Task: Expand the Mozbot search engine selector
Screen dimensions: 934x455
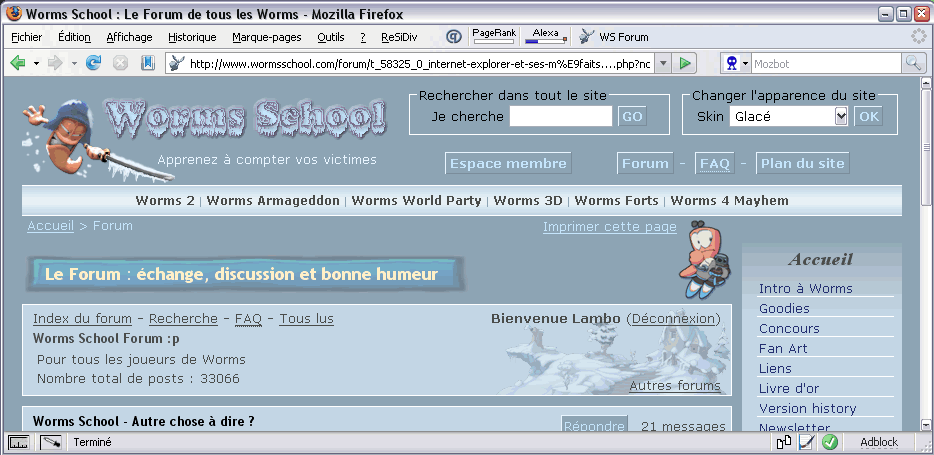Action: click(x=737, y=63)
